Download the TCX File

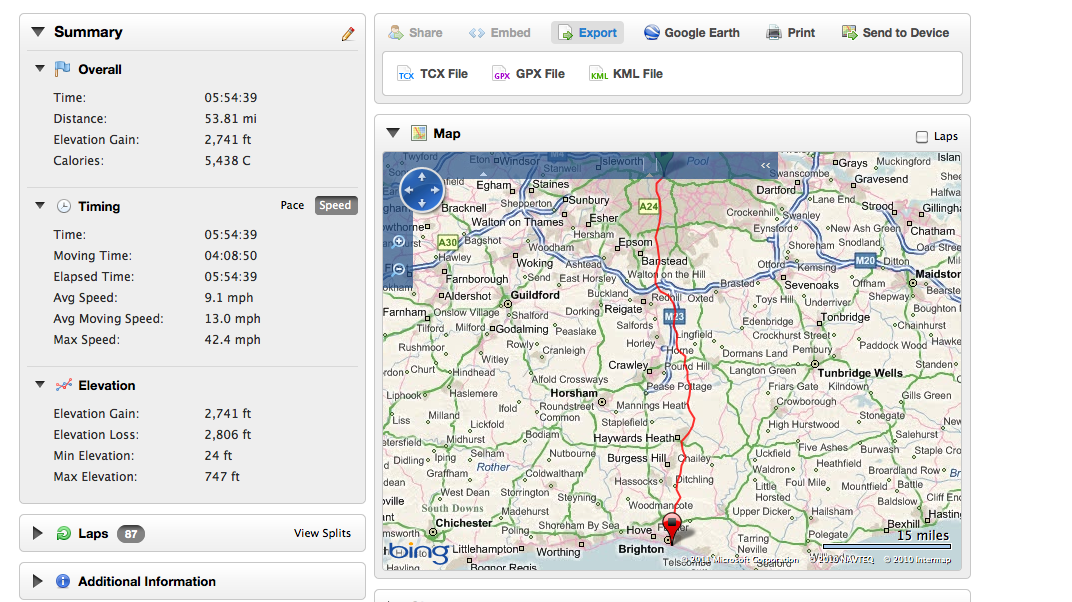[433, 74]
